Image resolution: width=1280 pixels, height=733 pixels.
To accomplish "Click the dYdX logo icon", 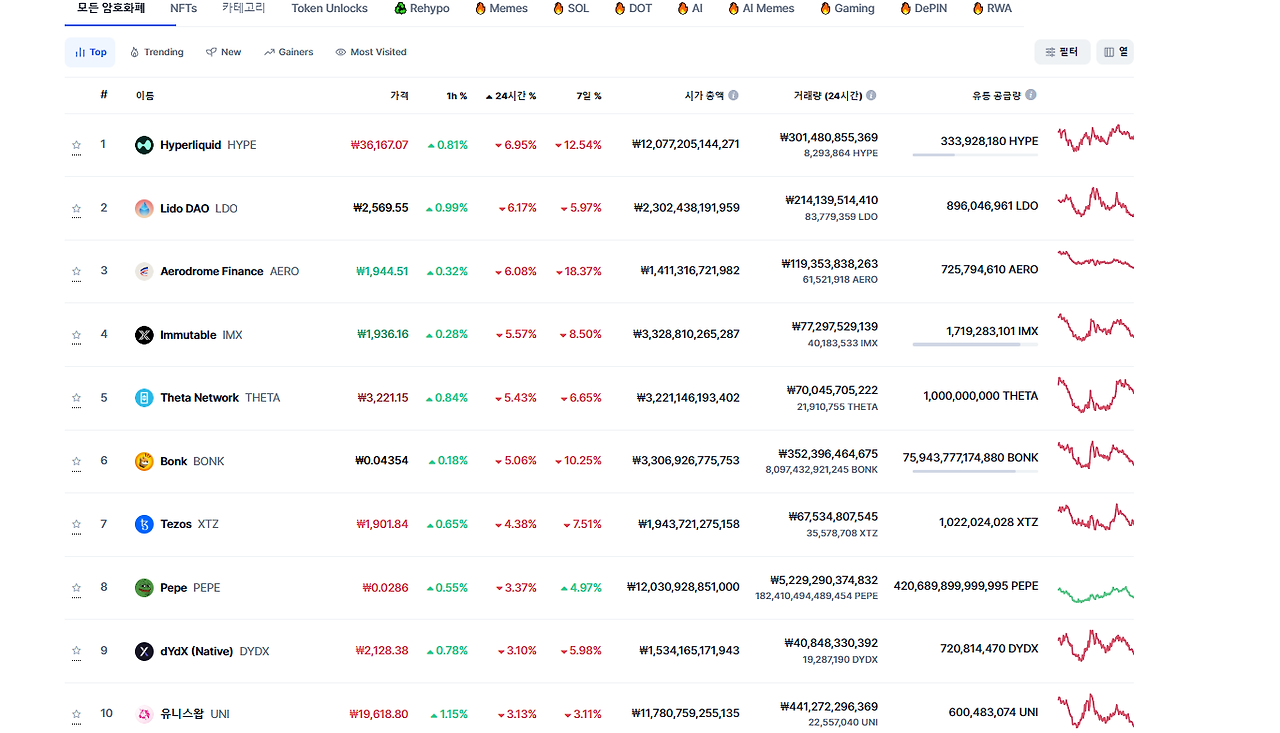I will point(144,651).
